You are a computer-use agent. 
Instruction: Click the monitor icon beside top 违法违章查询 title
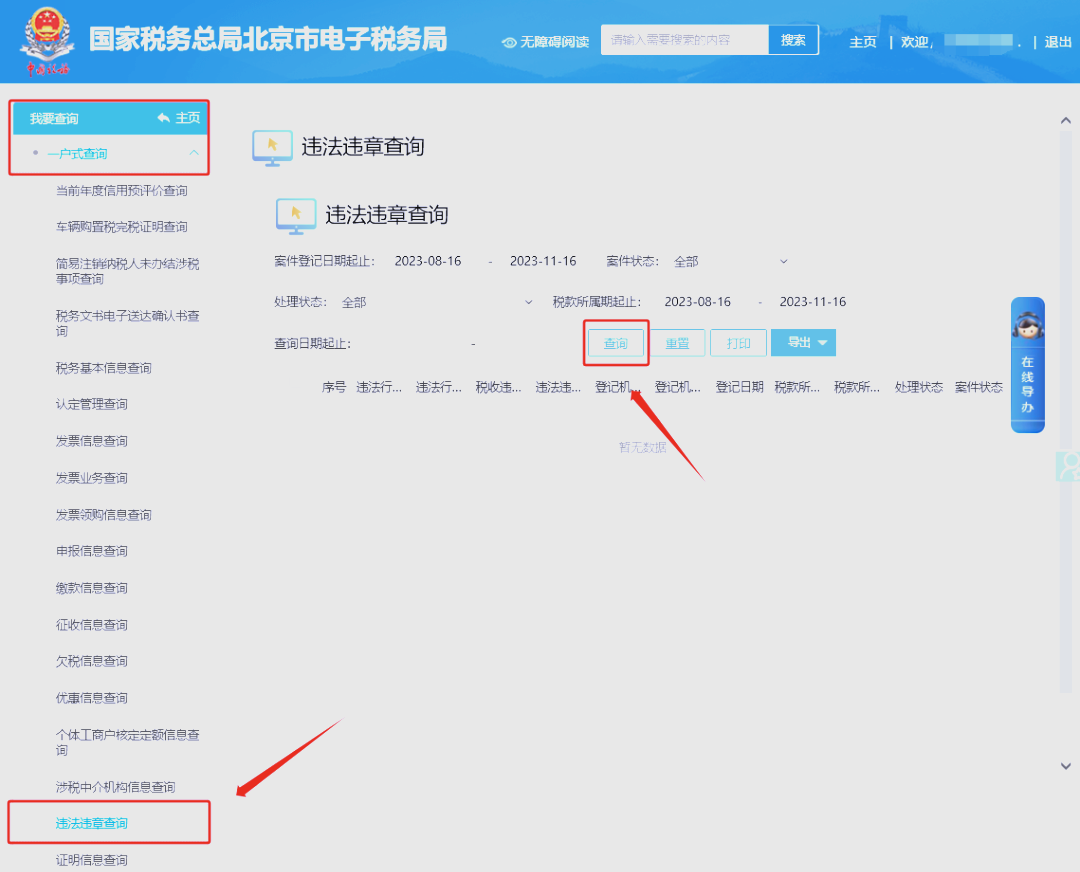tap(272, 147)
